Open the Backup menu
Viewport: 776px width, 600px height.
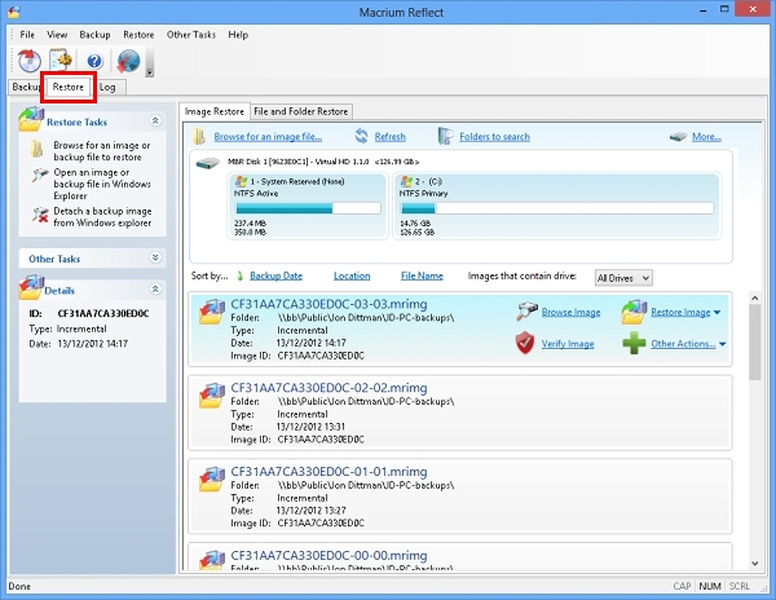point(95,35)
